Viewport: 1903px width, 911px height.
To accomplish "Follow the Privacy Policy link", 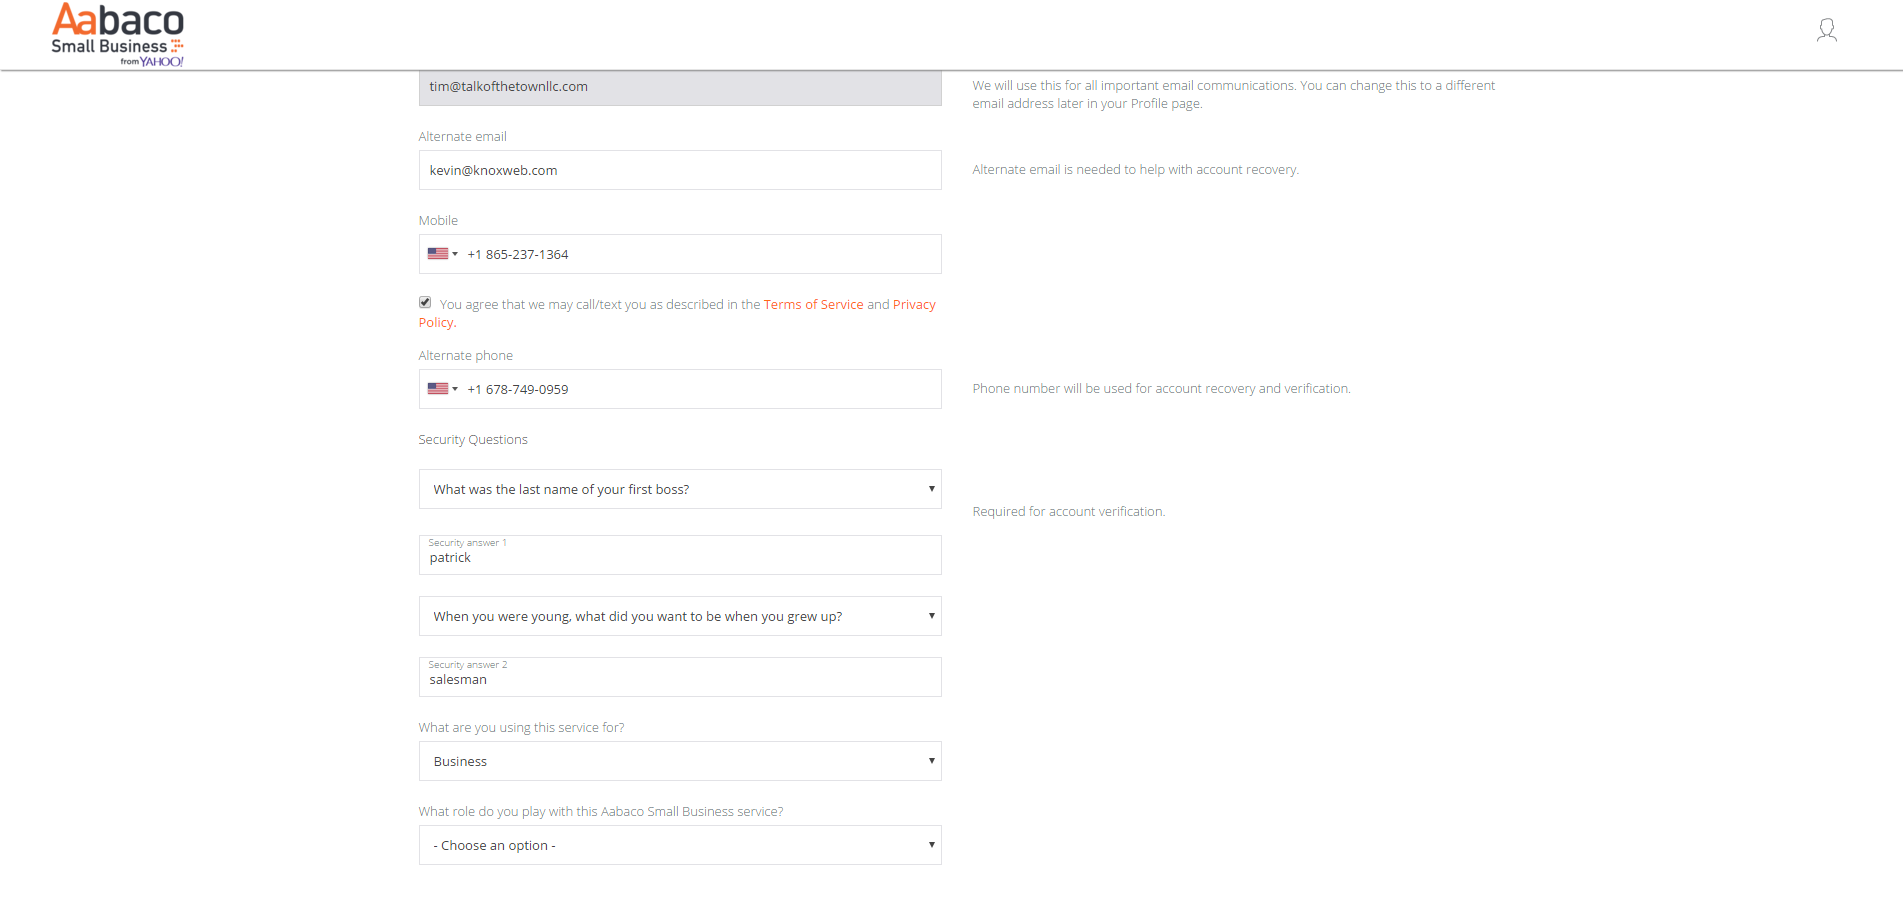I will point(914,305).
